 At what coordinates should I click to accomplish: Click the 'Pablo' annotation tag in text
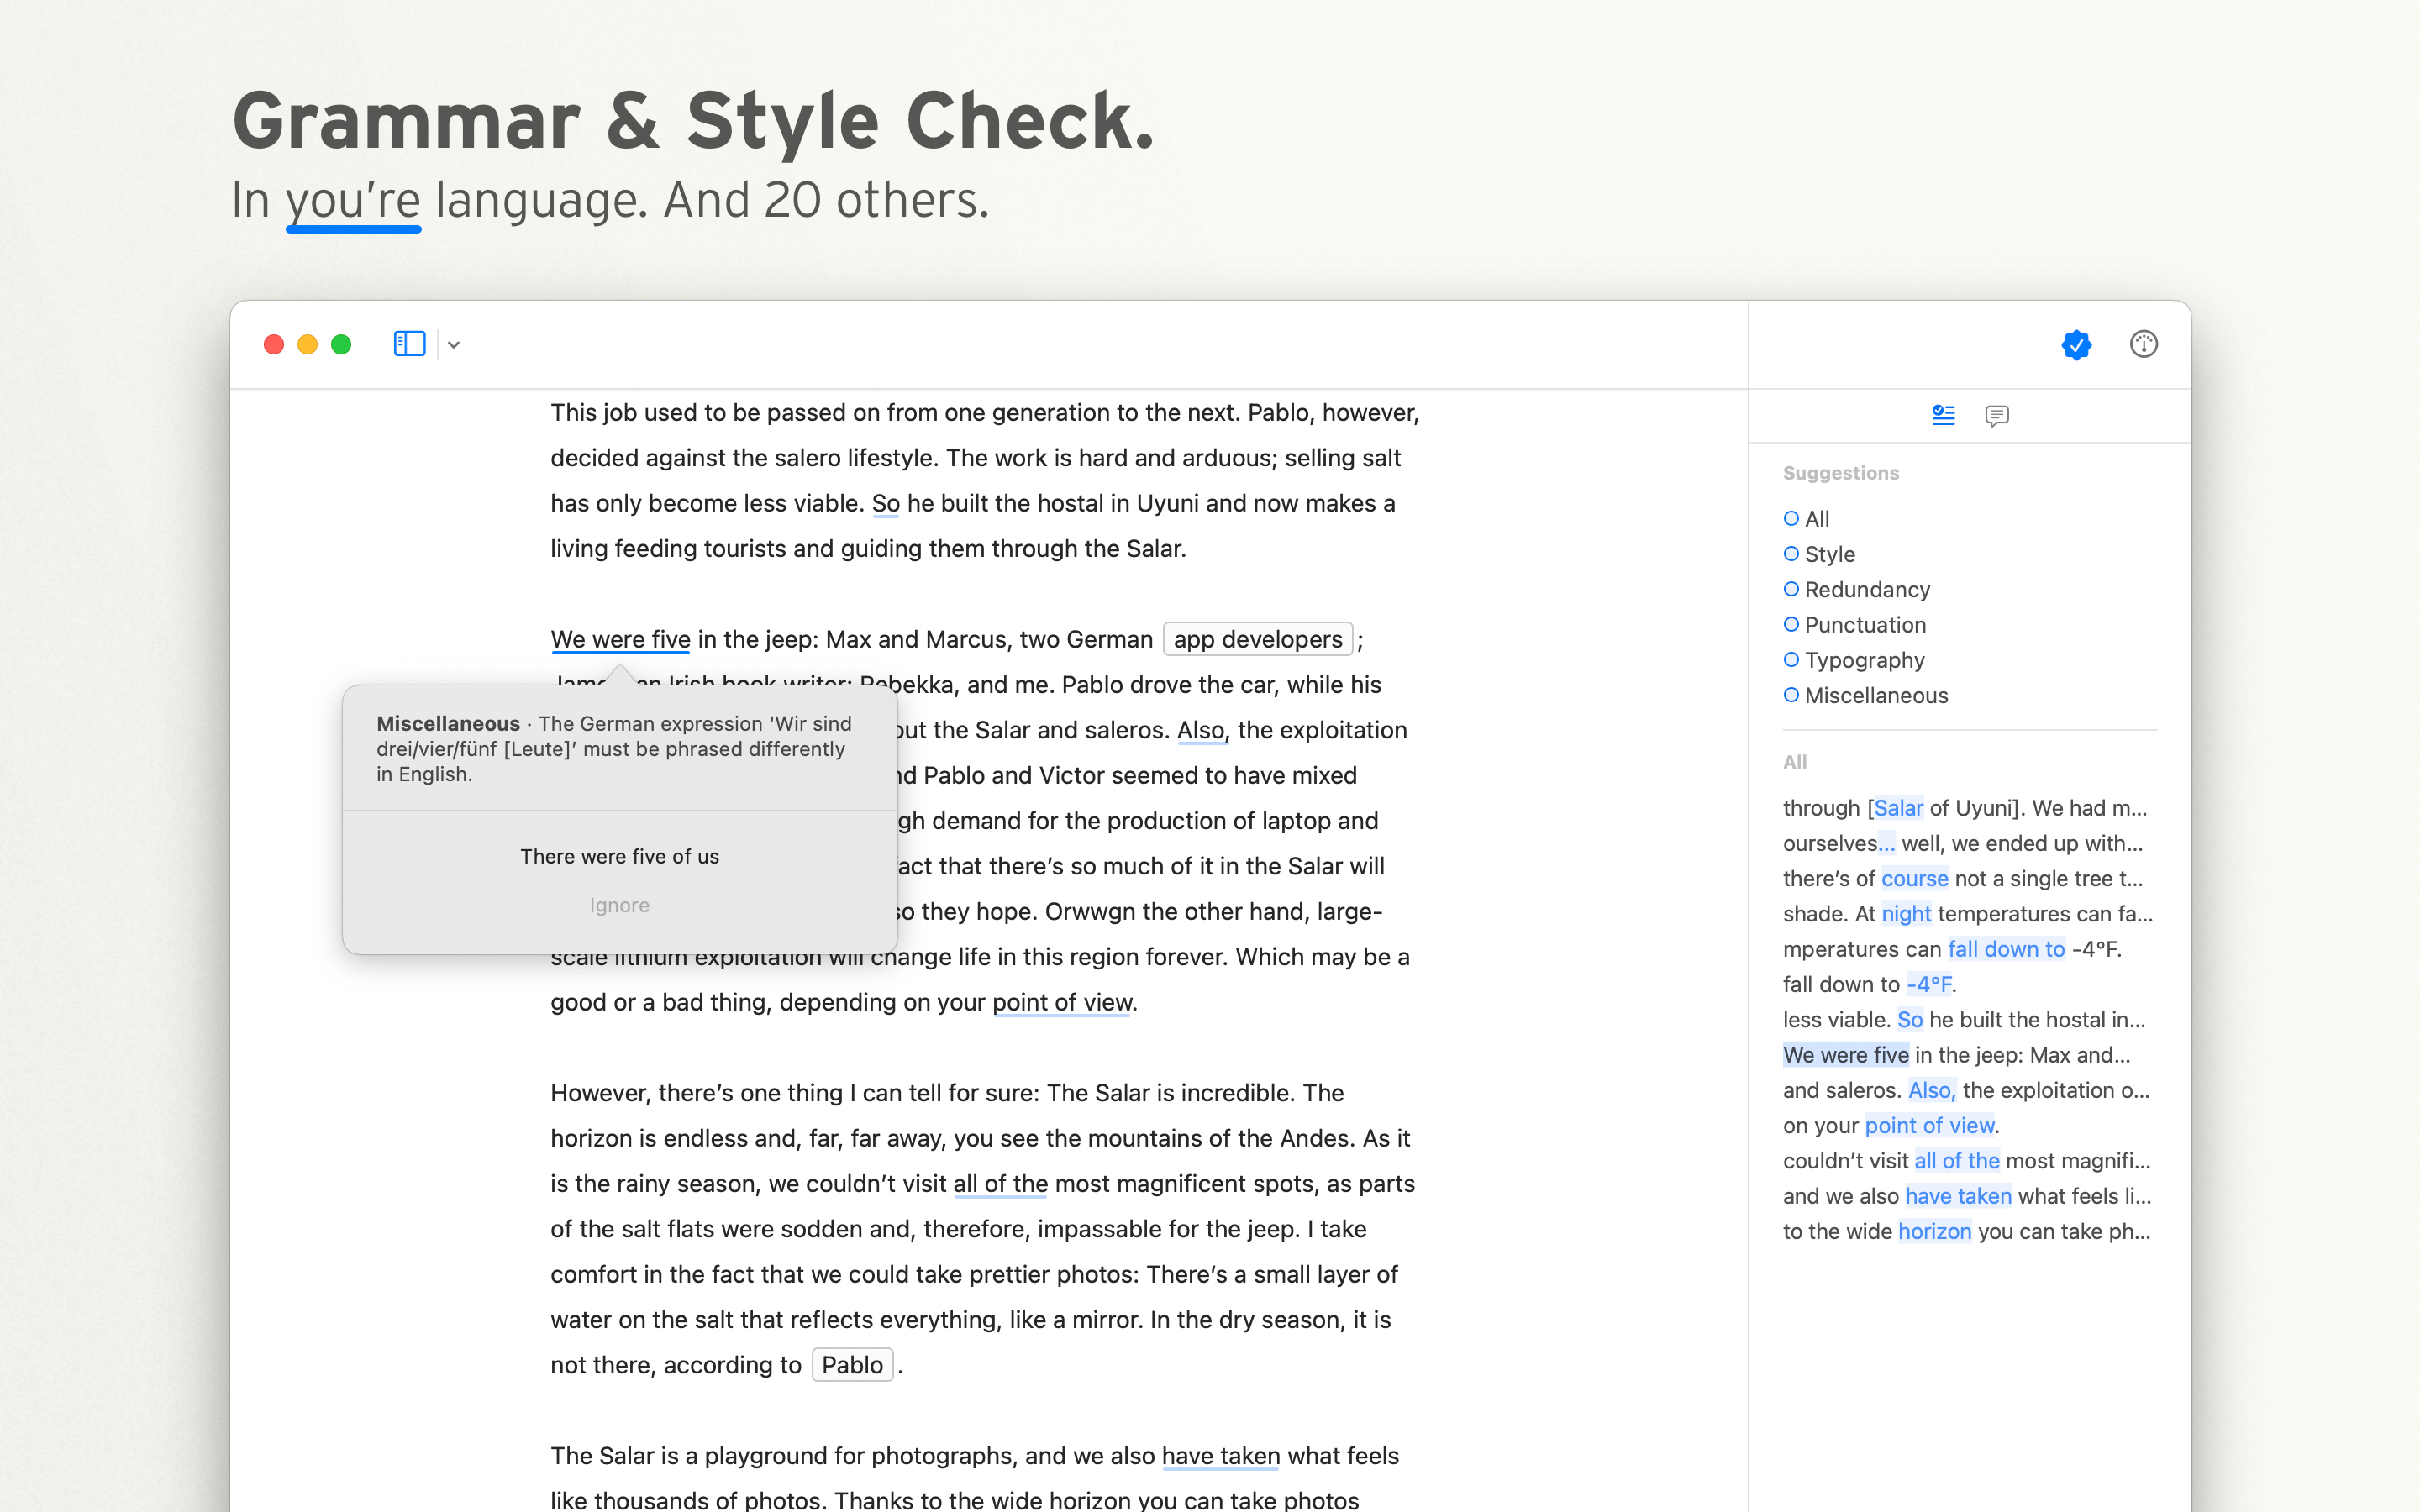coord(852,1365)
